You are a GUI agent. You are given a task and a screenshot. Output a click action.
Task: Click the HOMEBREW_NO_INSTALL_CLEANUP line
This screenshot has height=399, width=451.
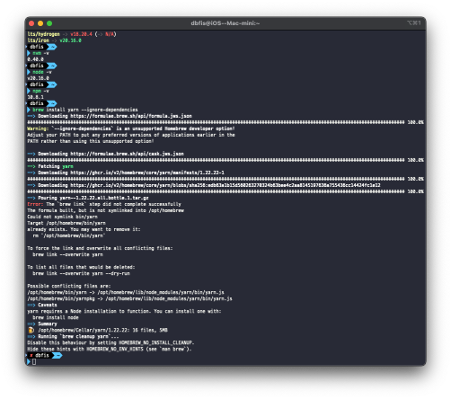pyautogui.click(x=111, y=343)
